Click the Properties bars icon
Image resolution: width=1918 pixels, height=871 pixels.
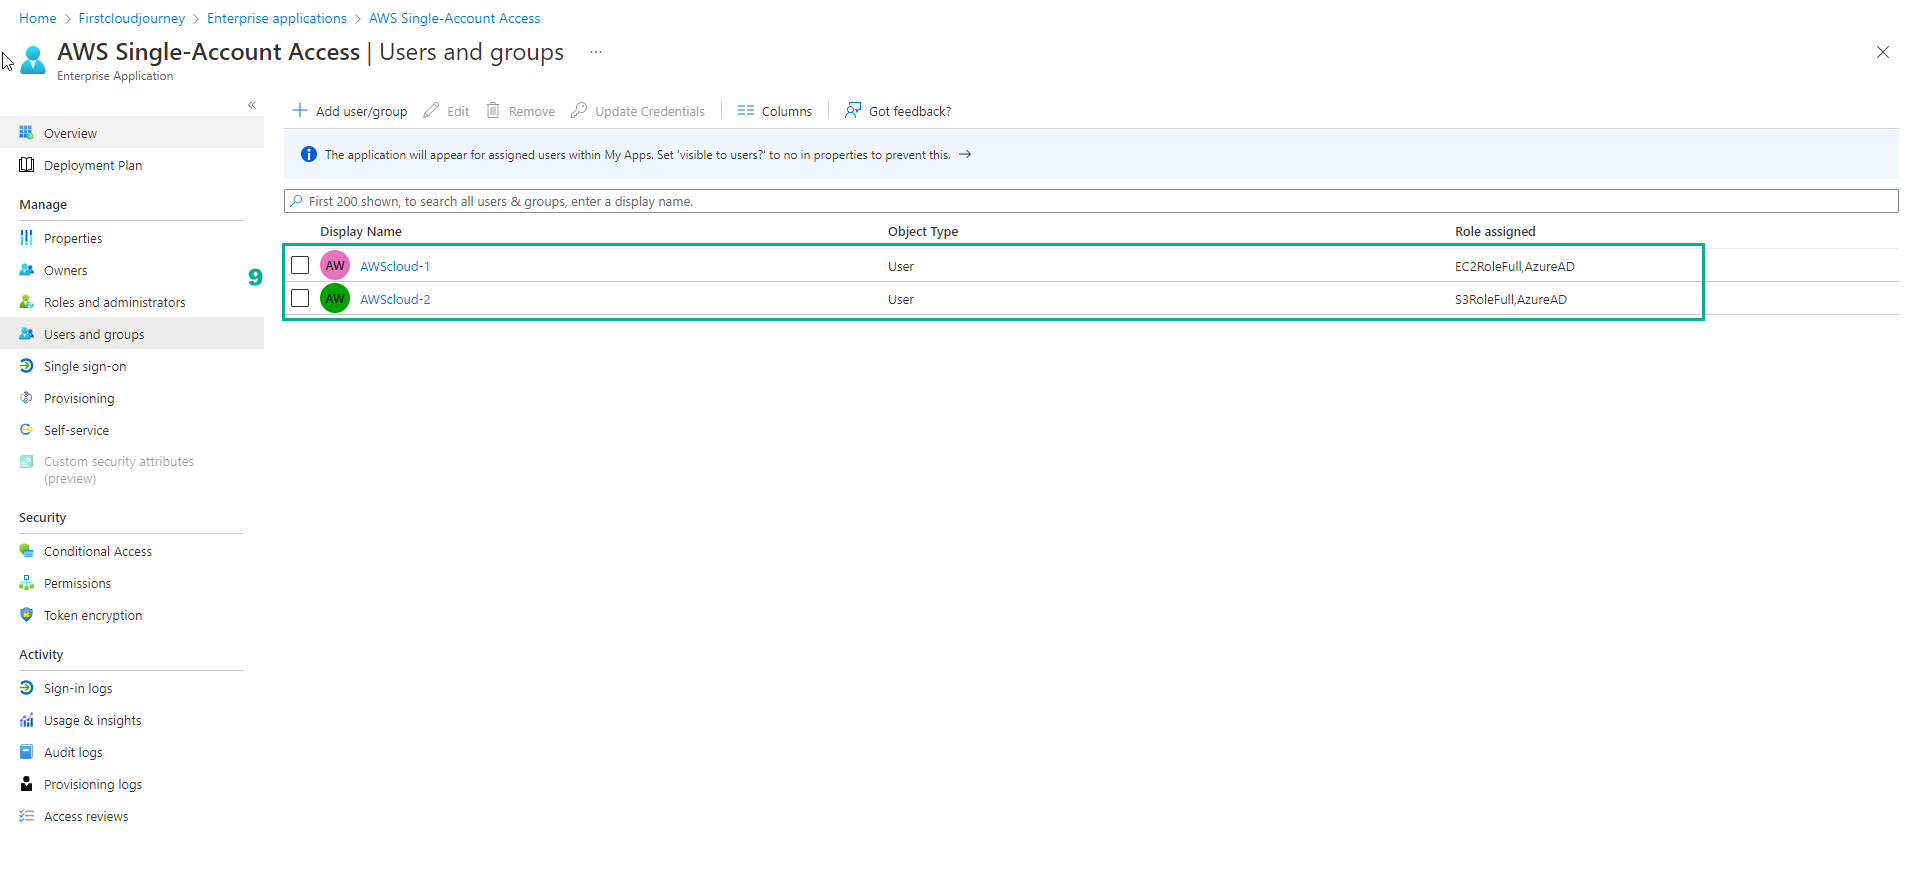26,238
